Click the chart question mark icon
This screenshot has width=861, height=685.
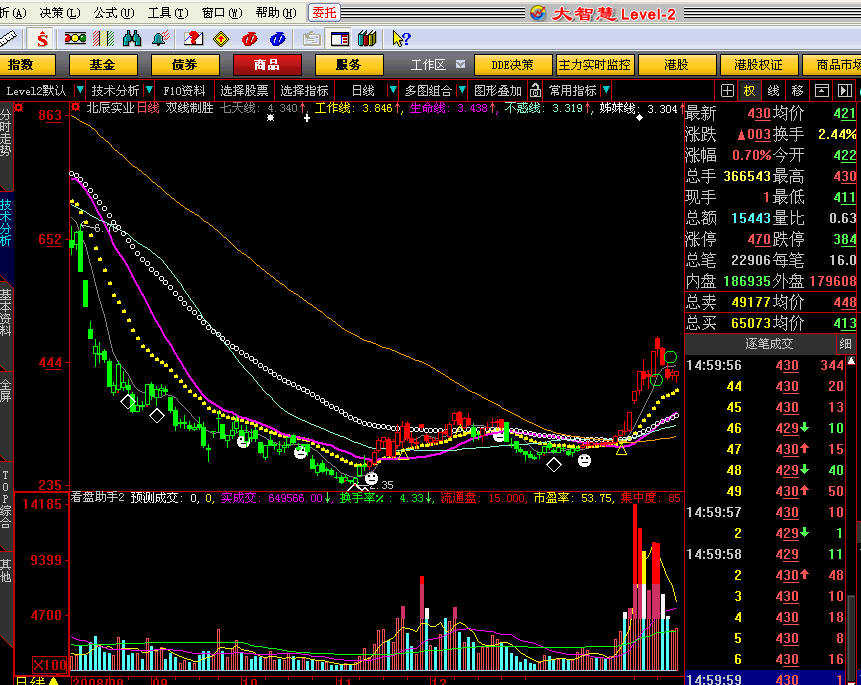[193, 38]
